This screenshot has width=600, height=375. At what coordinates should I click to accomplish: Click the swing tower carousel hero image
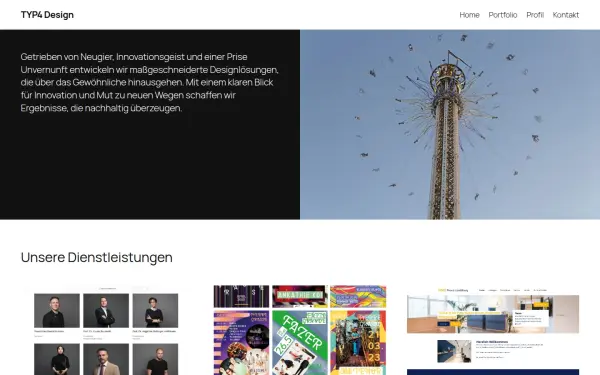[450, 124]
